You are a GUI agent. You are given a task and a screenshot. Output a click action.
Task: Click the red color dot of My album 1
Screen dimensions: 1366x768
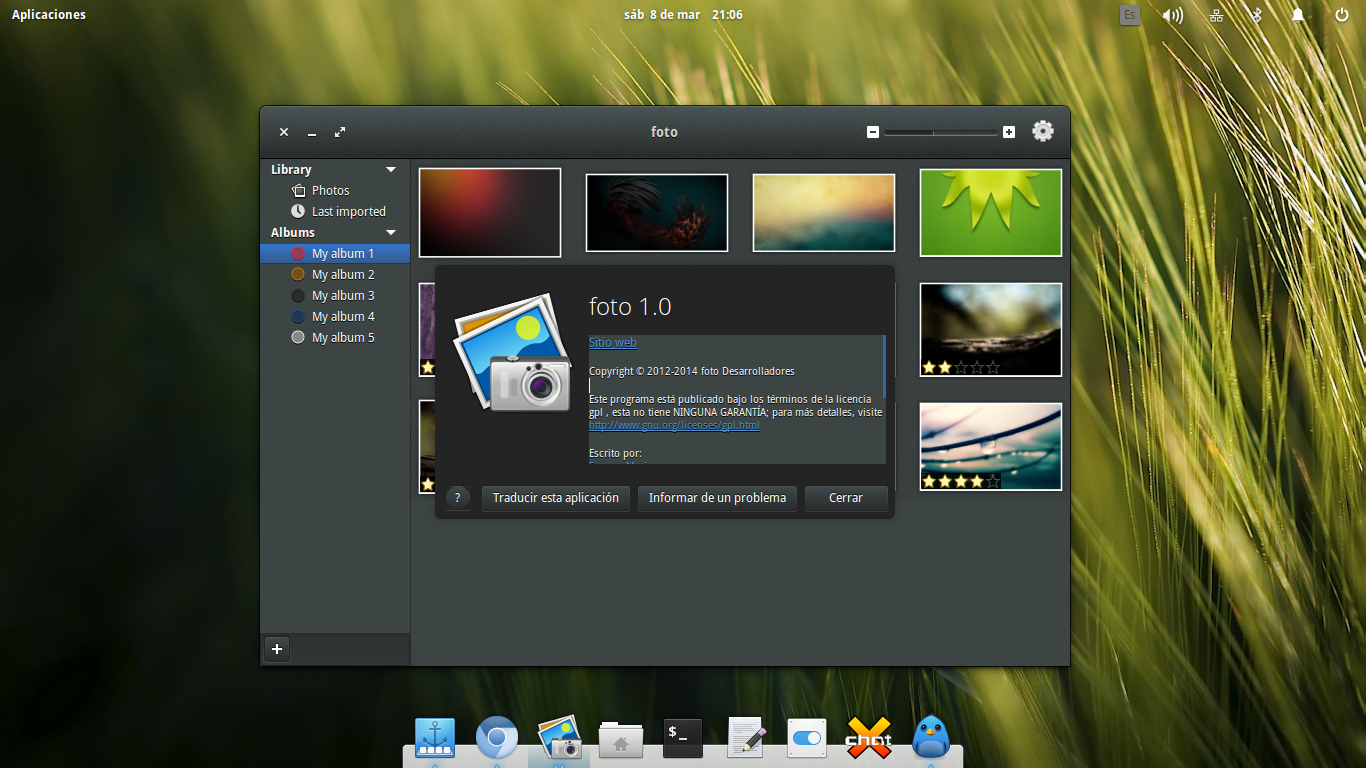[x=298, y=254]
